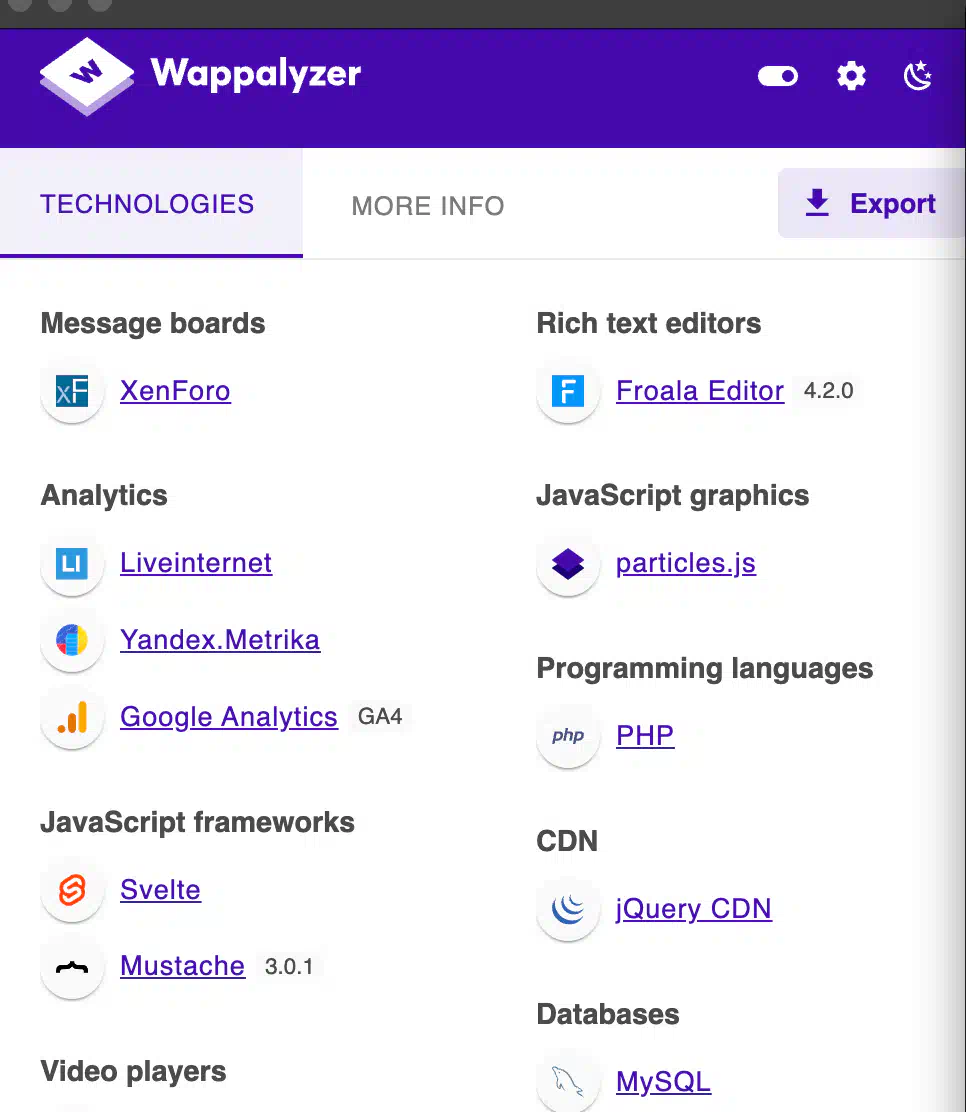Toggle the Wappalyzer enable switch

coord(777,76)
